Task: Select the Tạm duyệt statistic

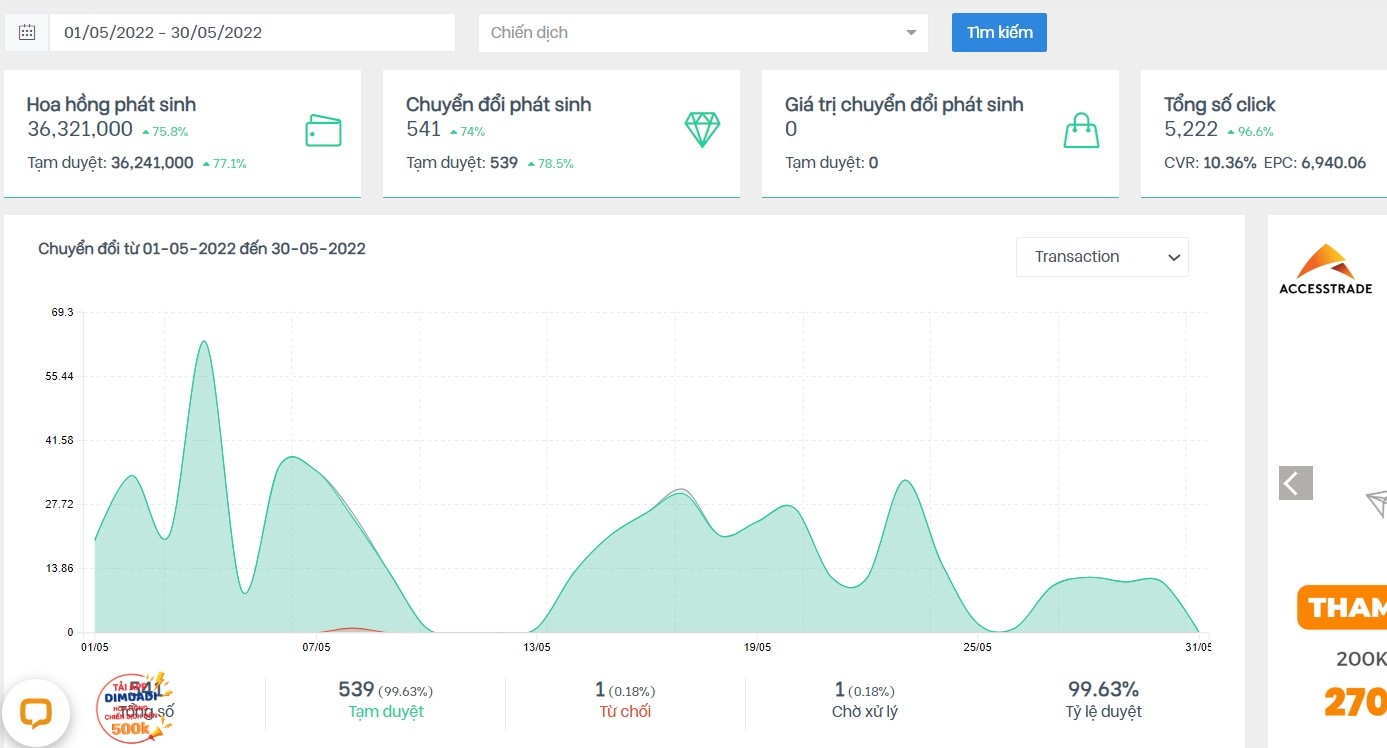Action: point(385,700)
